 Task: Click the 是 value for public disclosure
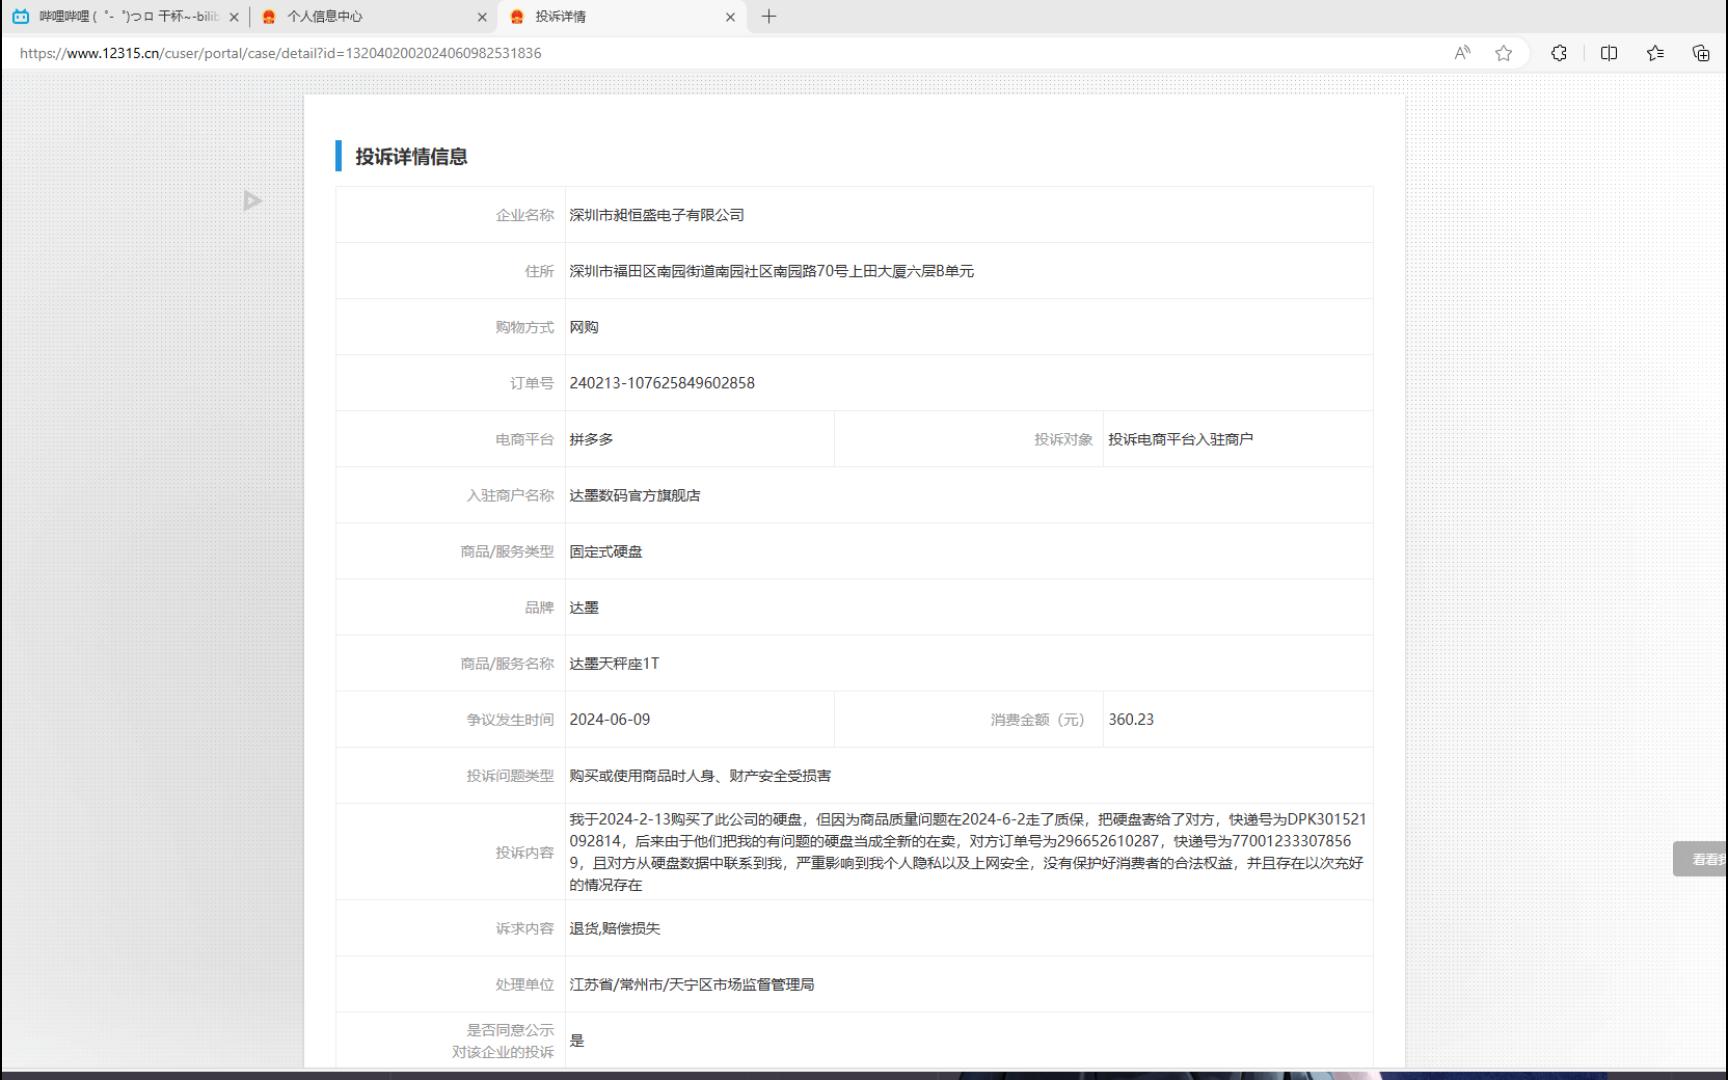click(577, 1040)
